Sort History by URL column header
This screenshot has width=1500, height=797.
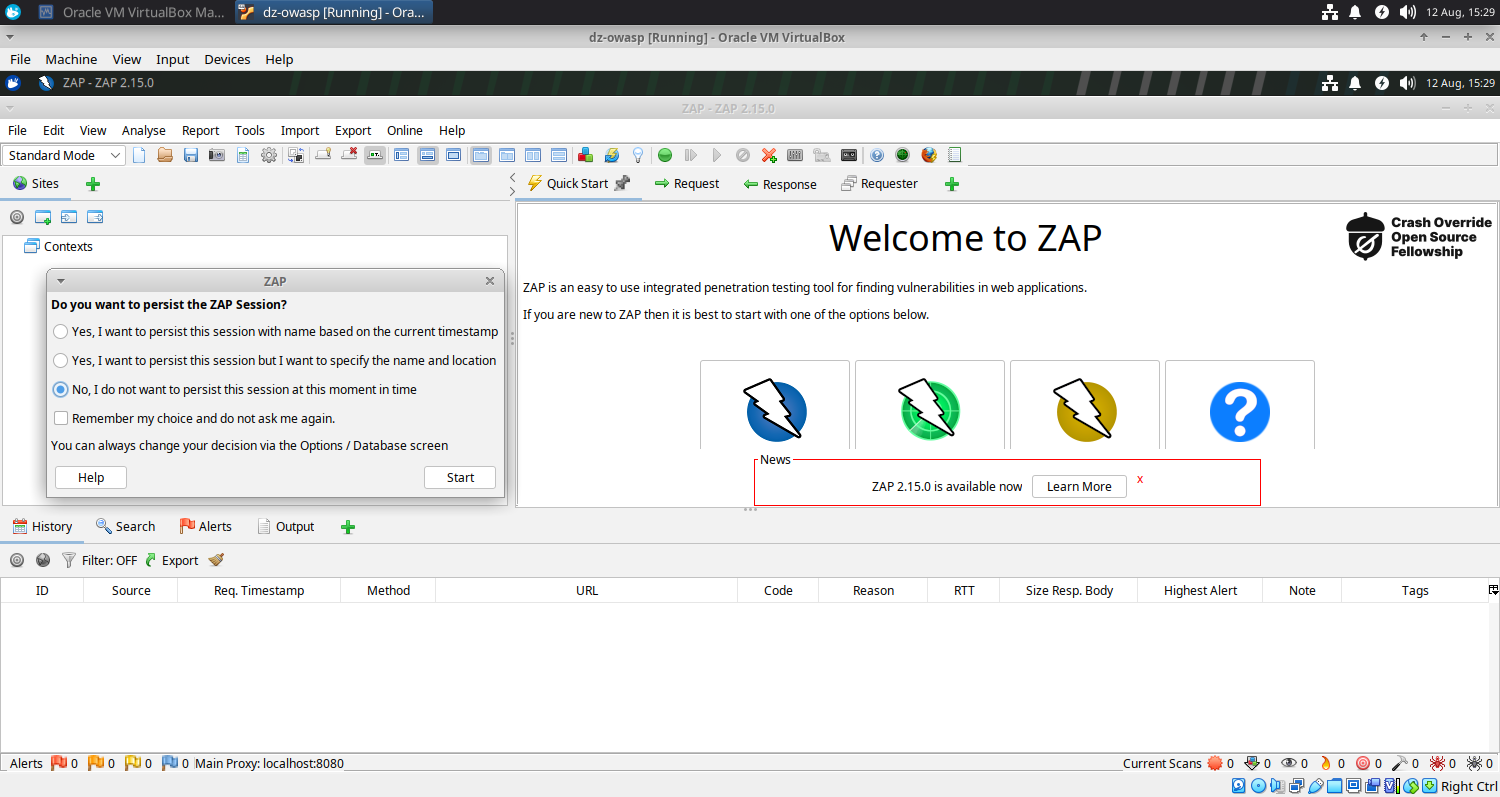pyautogui.click(x=587, y=590)
